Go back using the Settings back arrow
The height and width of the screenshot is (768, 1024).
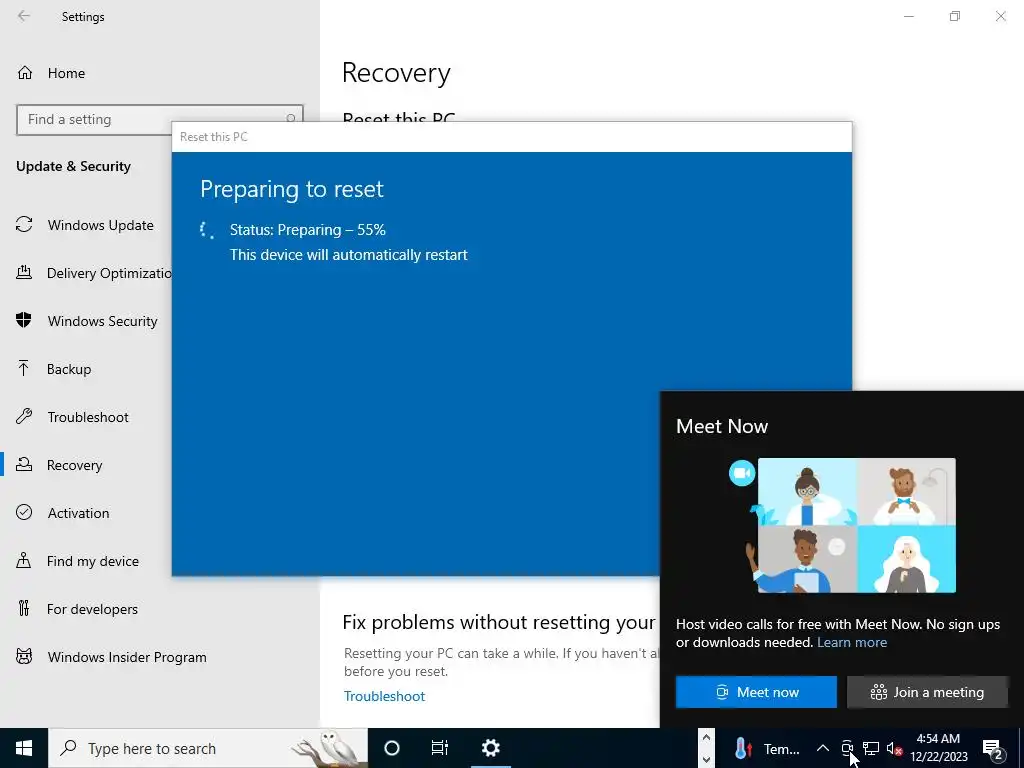click(24, 16)
